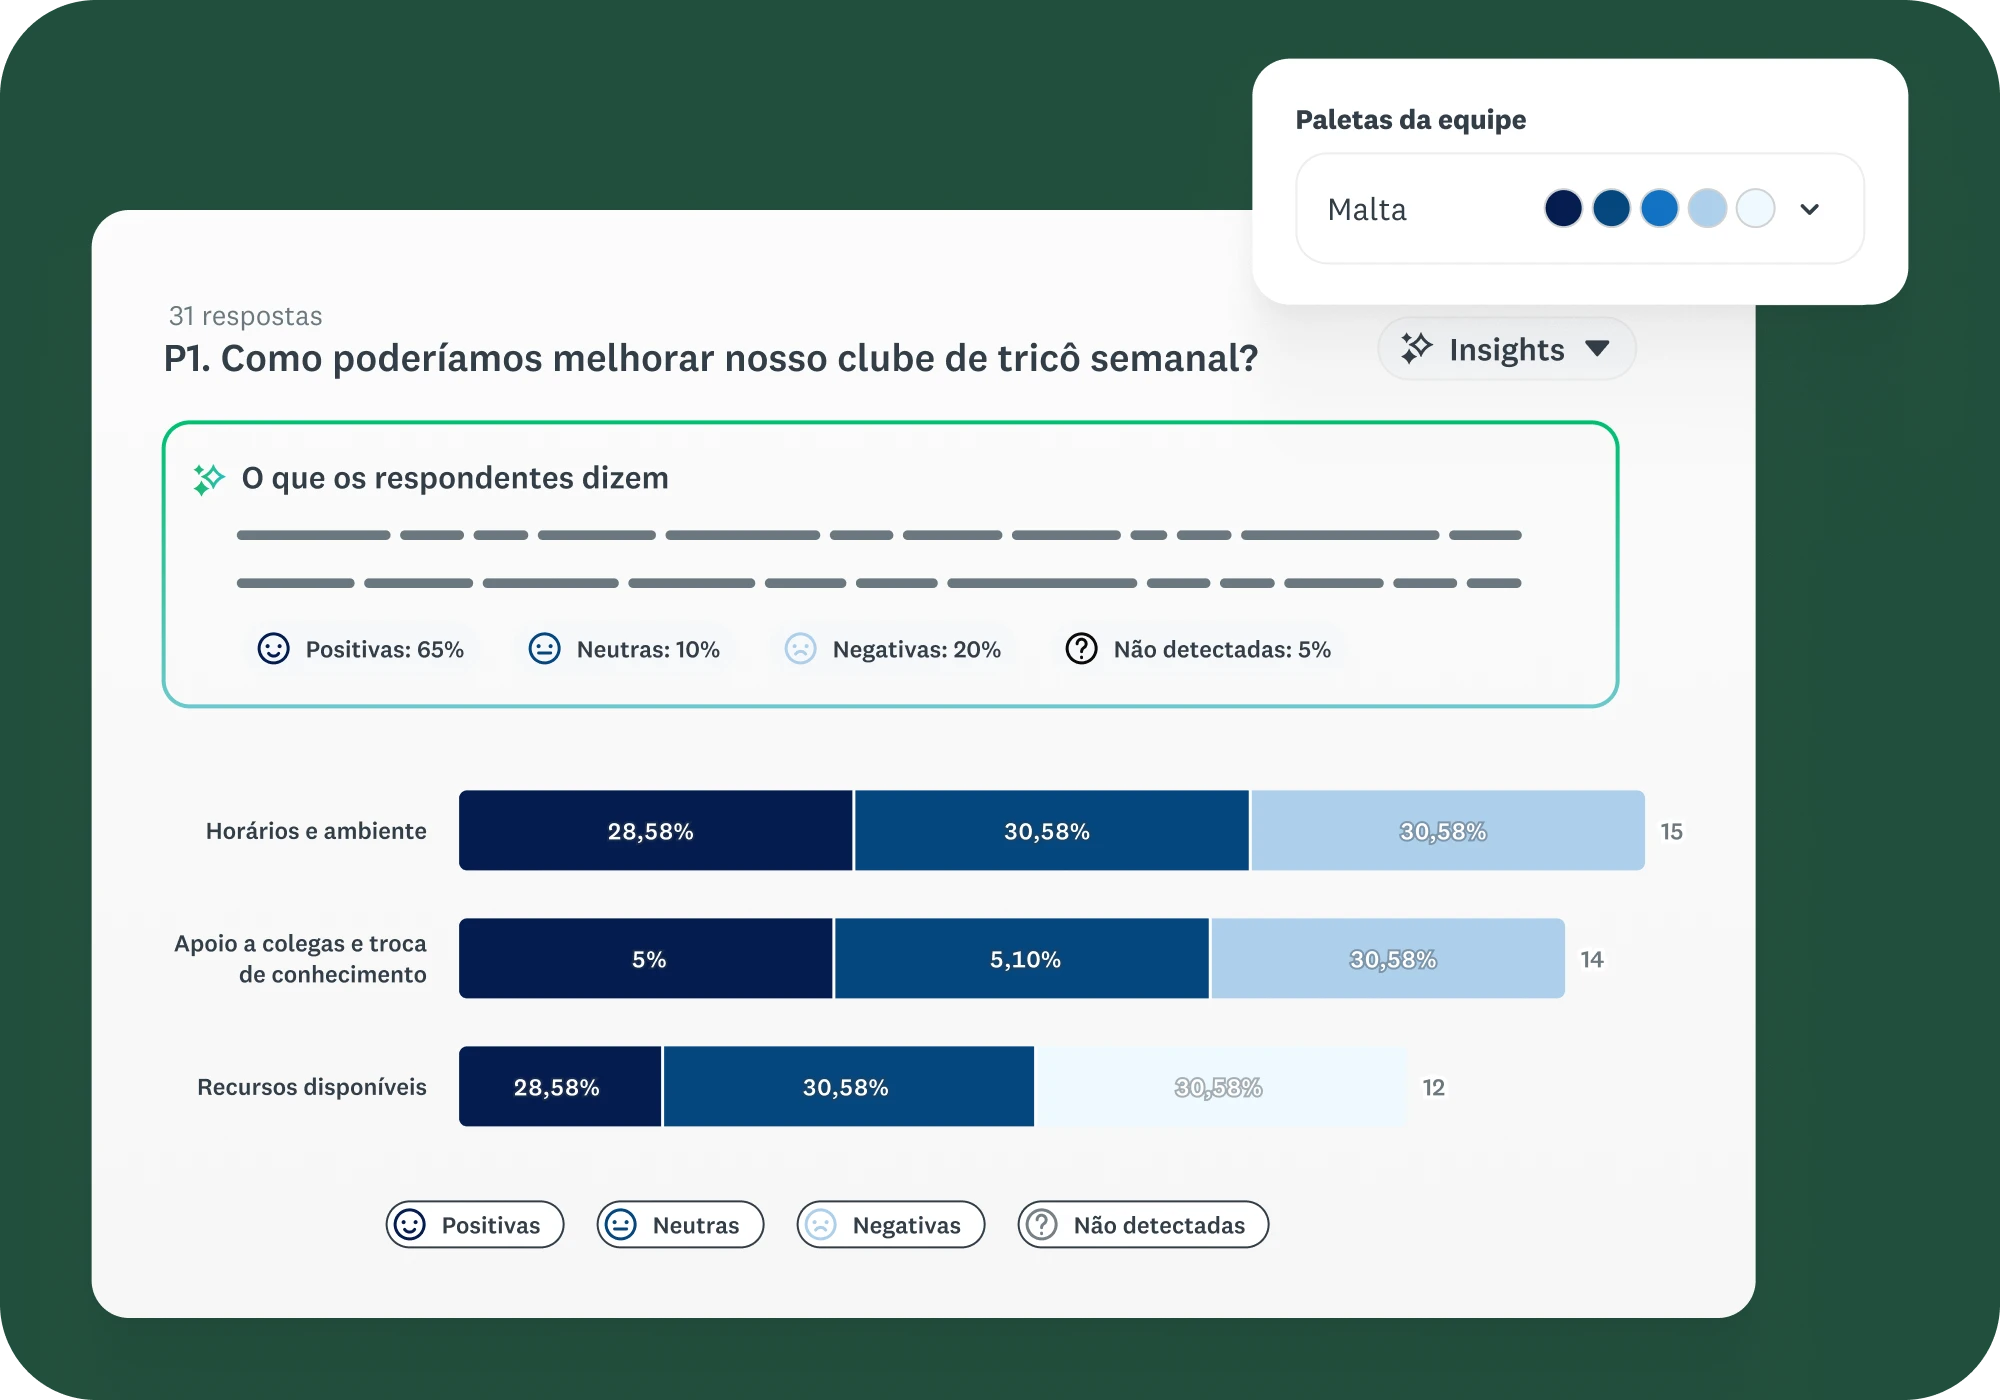This screenshot has height=1400, width=2000.
Task: Click the smiley icon in Positivas legend
Action: tap(410, 1225)
